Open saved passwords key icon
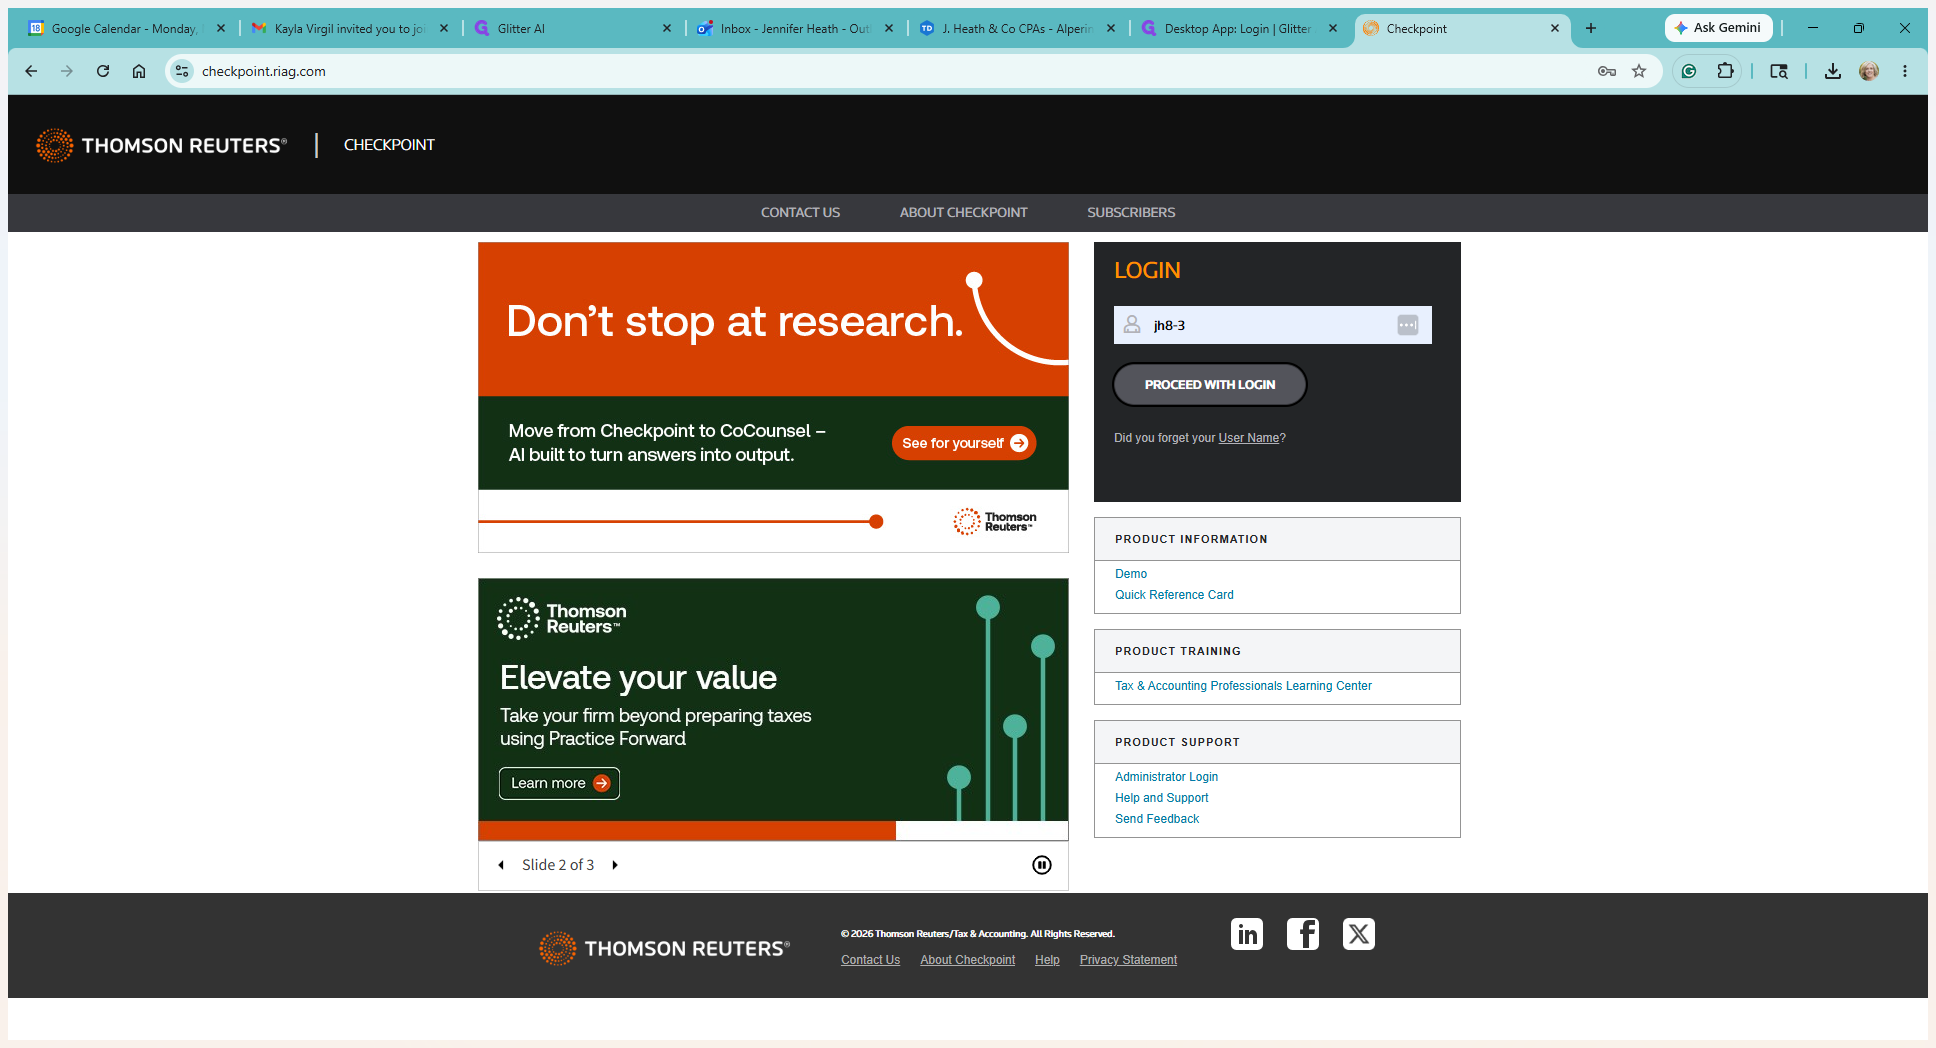1936x1048 pixels. (1607, 71)
